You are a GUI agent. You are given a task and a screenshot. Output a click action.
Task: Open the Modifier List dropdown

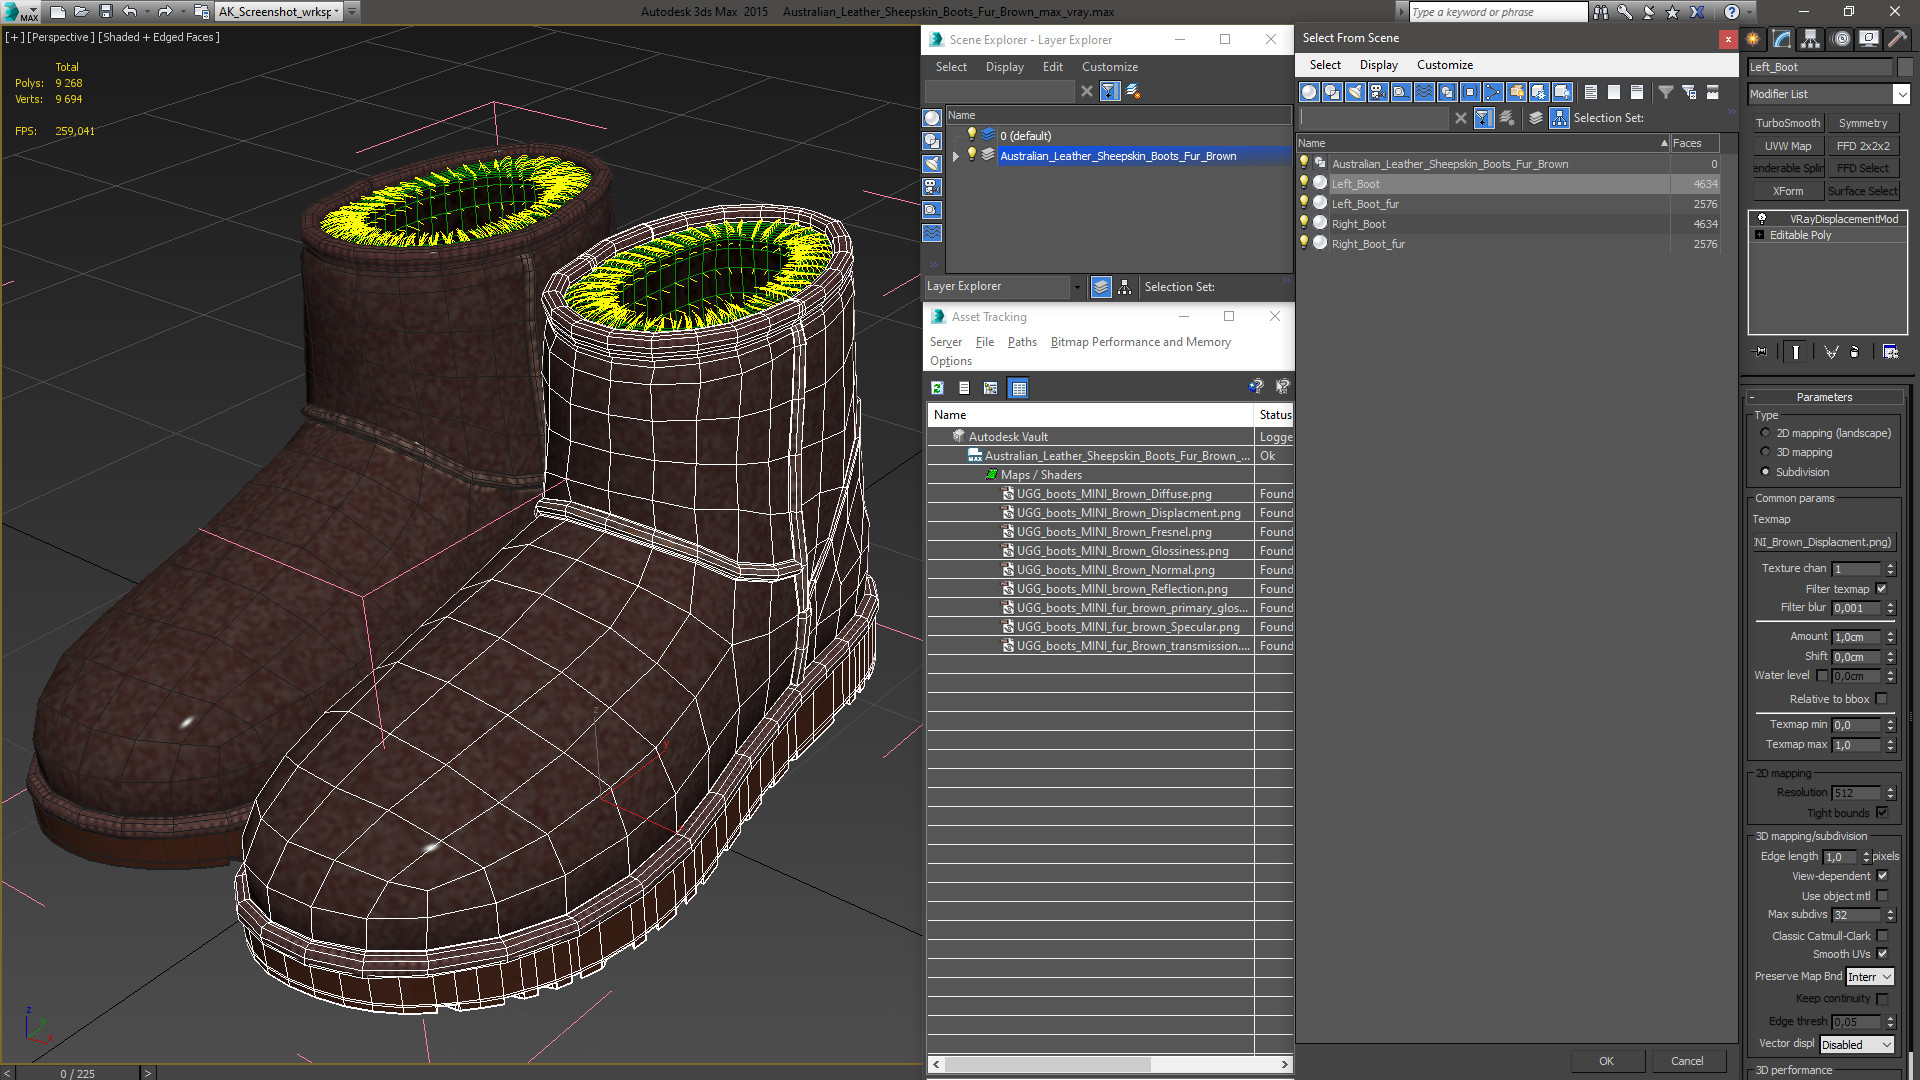point(1901,94)
